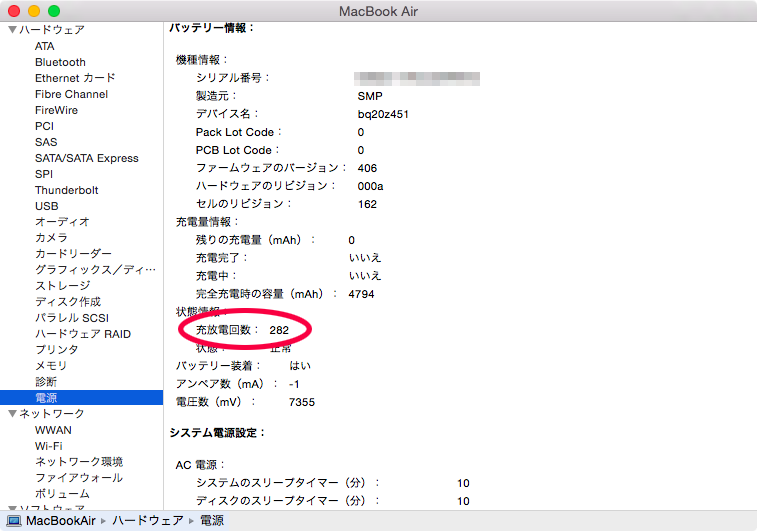
Task: Open the ネットワーク環境 entry
Action: click(79, 462)
